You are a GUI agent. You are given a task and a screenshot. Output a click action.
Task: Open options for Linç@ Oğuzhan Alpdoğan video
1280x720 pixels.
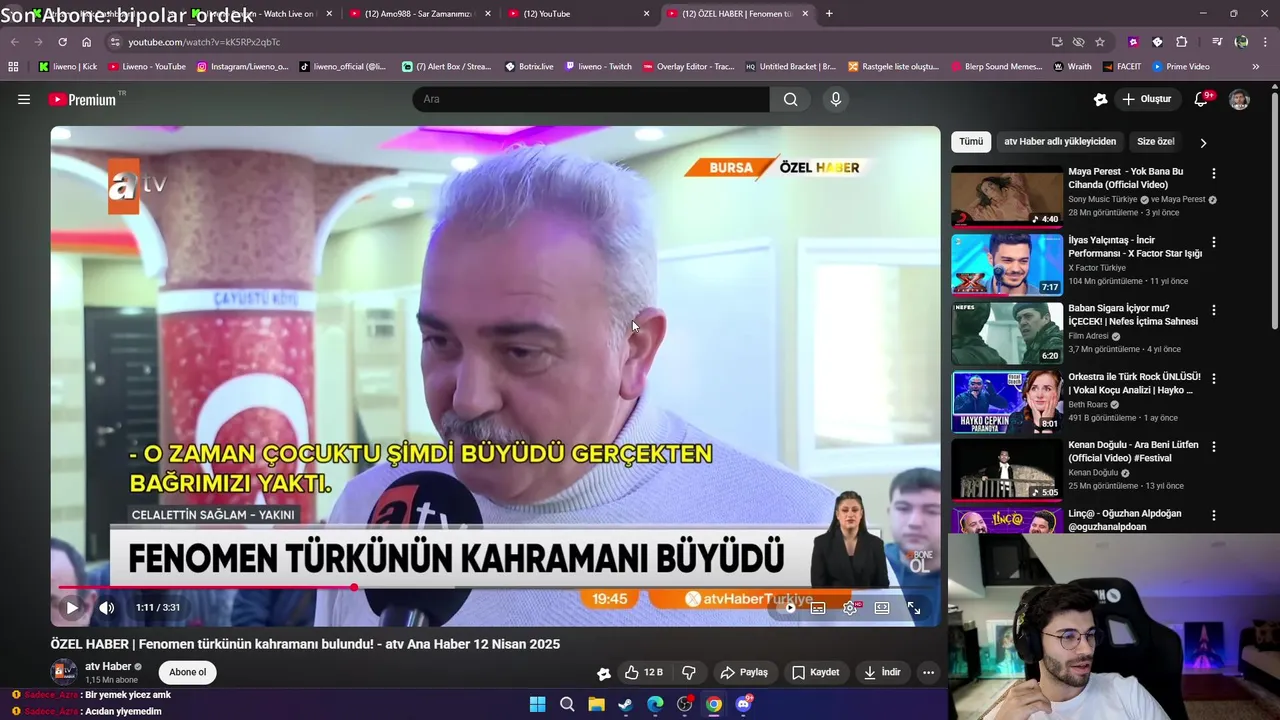(1214, 516)
